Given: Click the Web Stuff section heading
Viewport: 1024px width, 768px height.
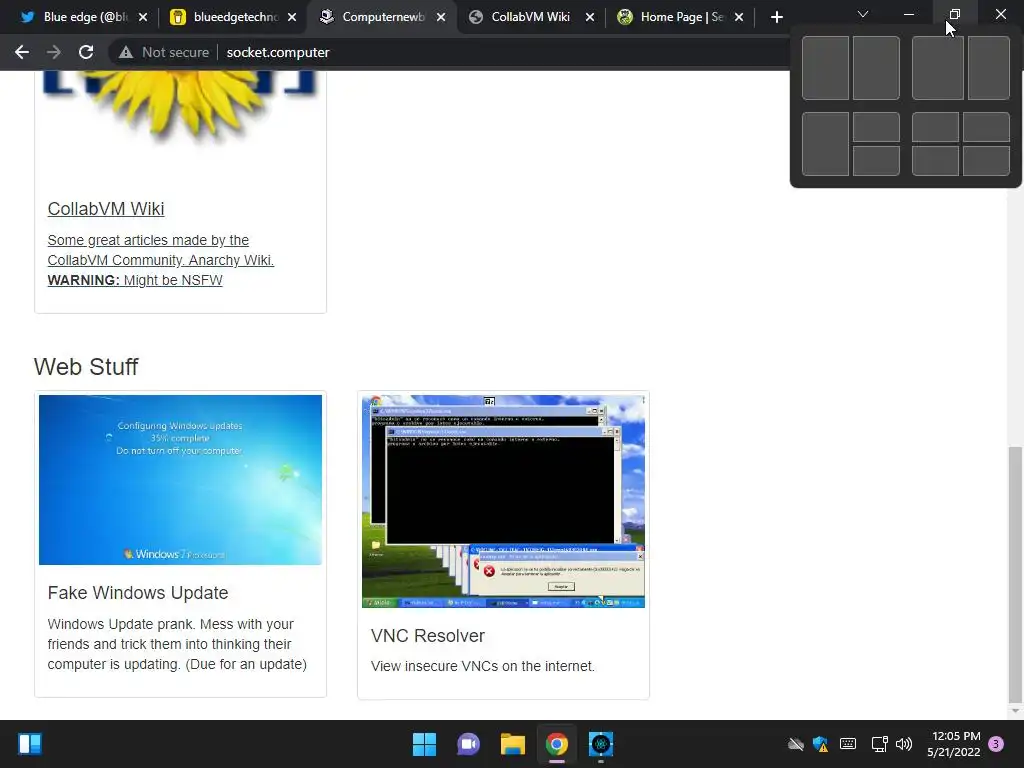Looking at the screenshot, I should [86, 367].
